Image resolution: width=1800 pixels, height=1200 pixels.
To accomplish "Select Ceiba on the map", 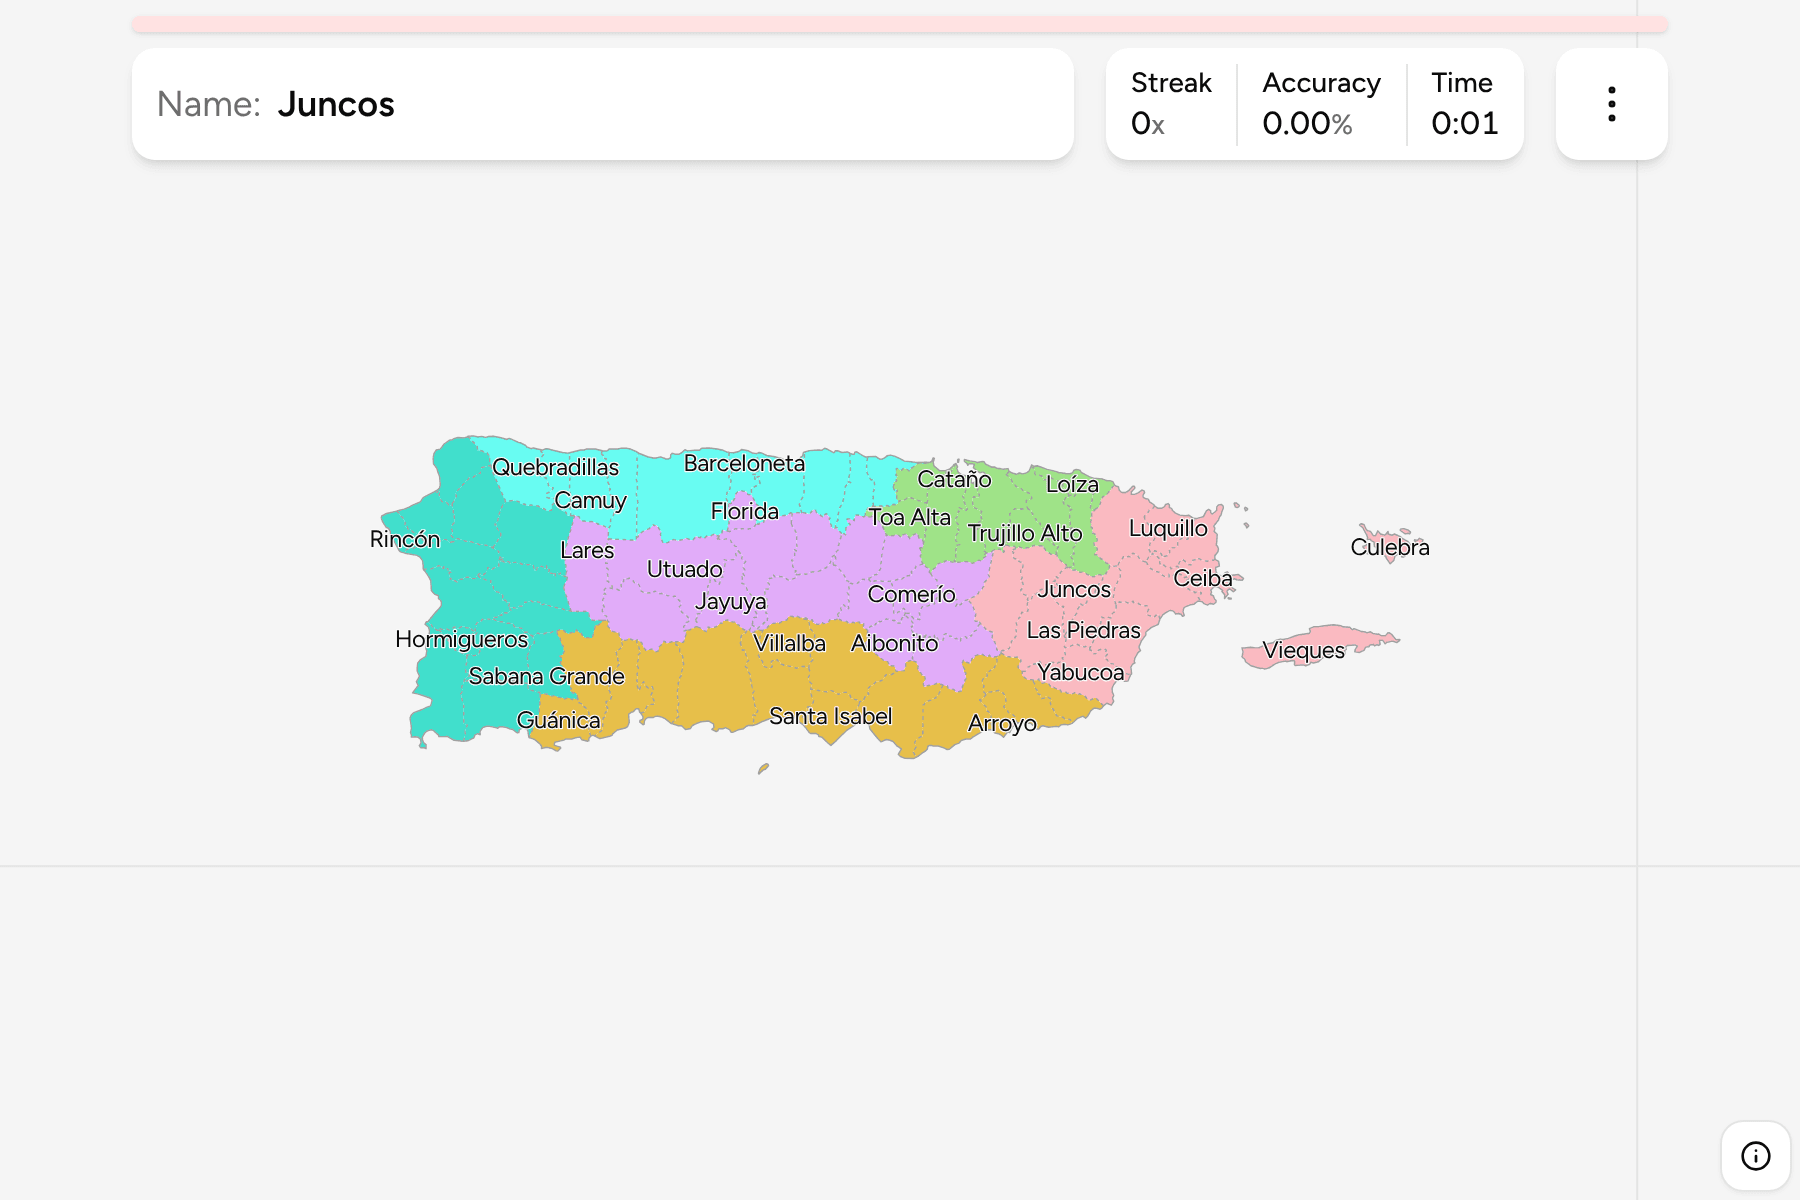I will point(1203,578).
